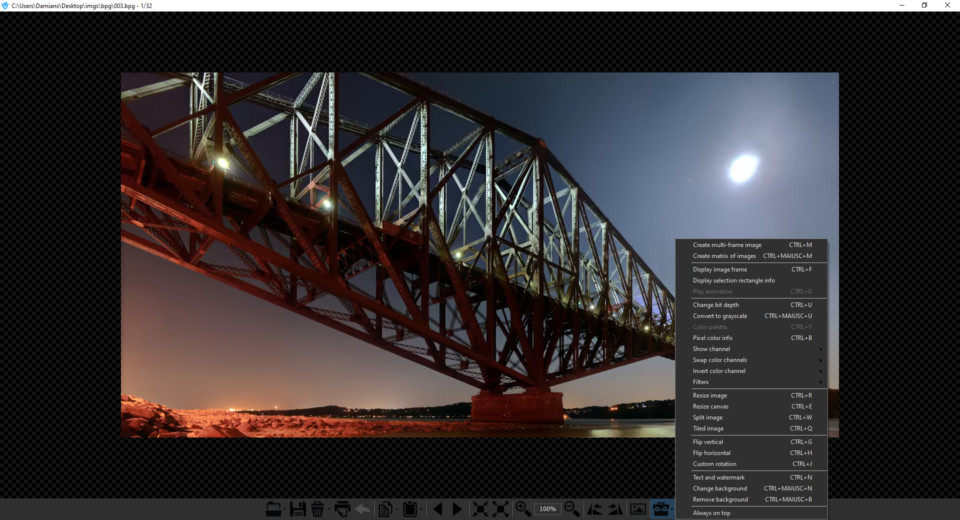Image resolution: width=960 pixels, height=520 pixels.
Task: Expand the Show channel submenu
Action: click(711, 349)
